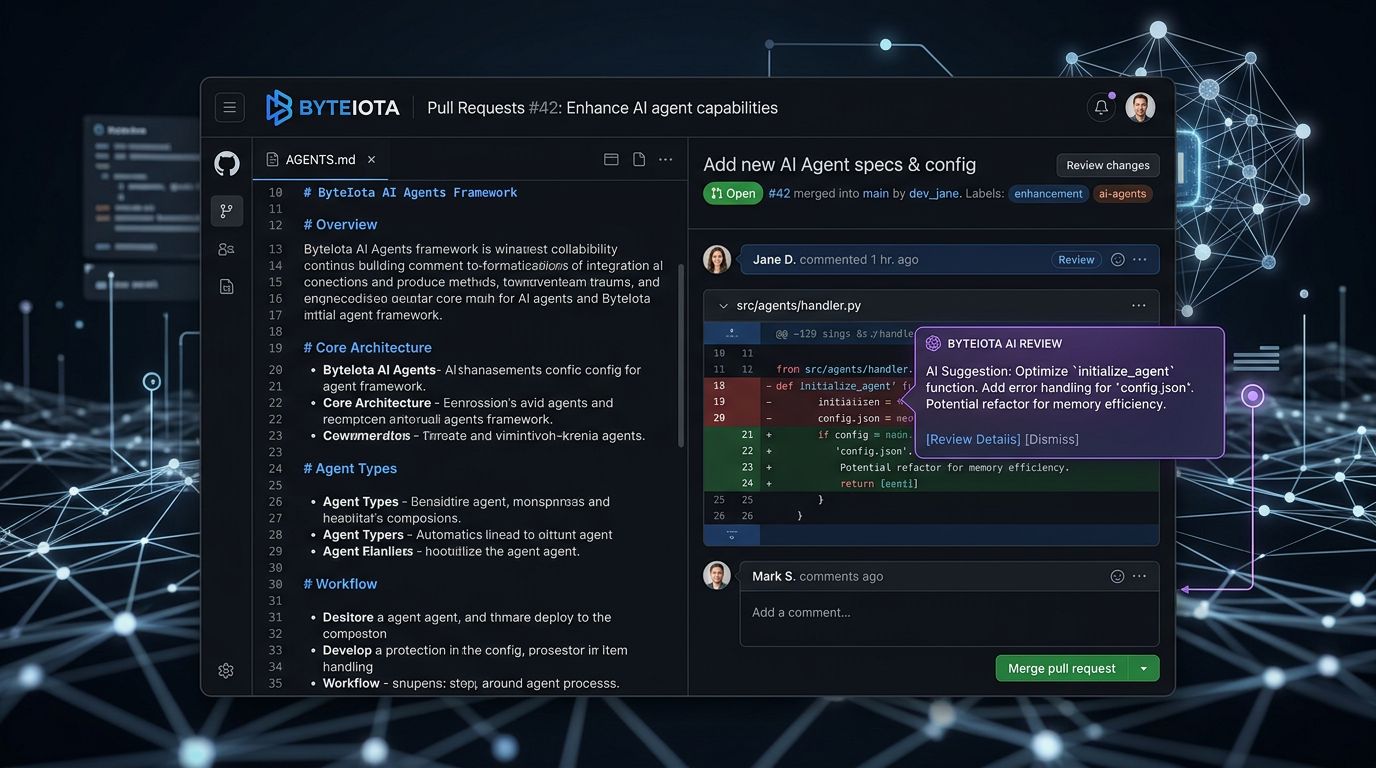Open the settings gear in the sidebar
Image resolution: width=1376 pixels, height=768 pixels.
click(226, 671)
